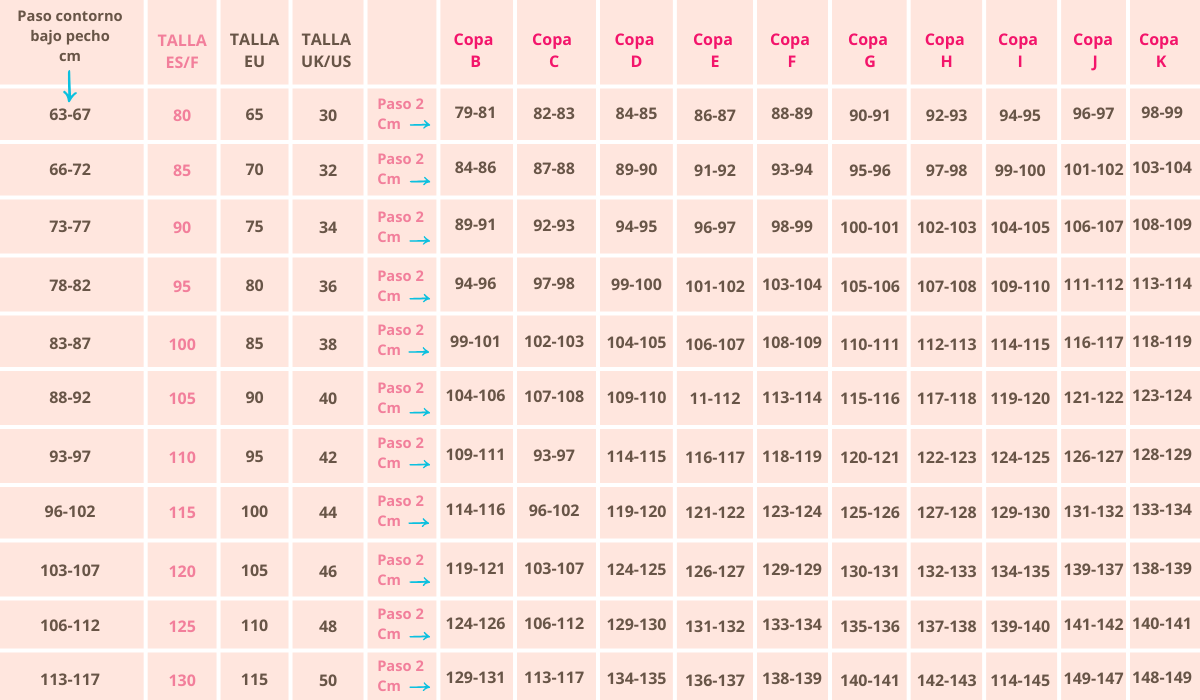Click the Paso contorno bajo pecho header
Image resolution: width=1200 pixels, height=700 pixels.
69,36
